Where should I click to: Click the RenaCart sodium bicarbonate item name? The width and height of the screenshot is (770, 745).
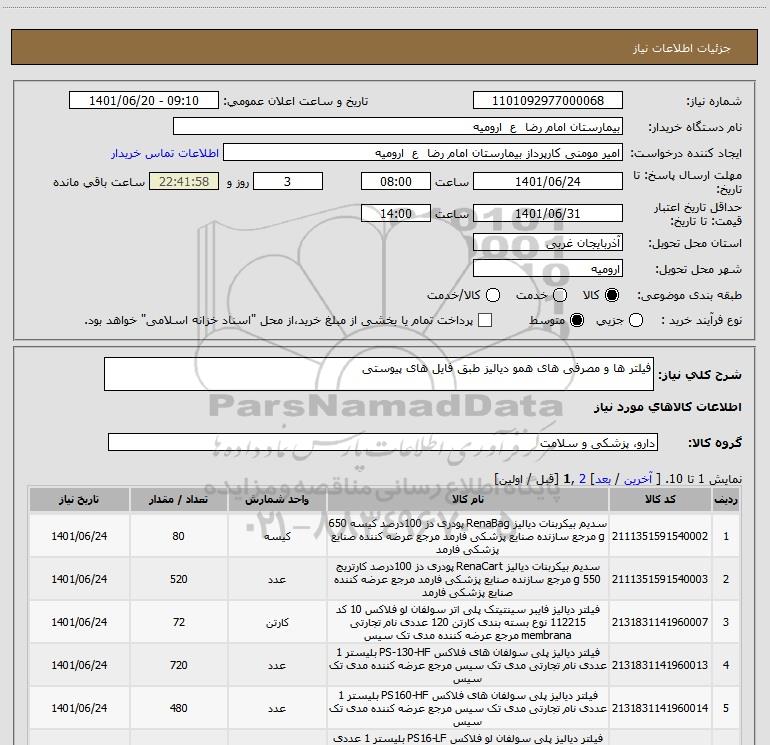(468, 579)
